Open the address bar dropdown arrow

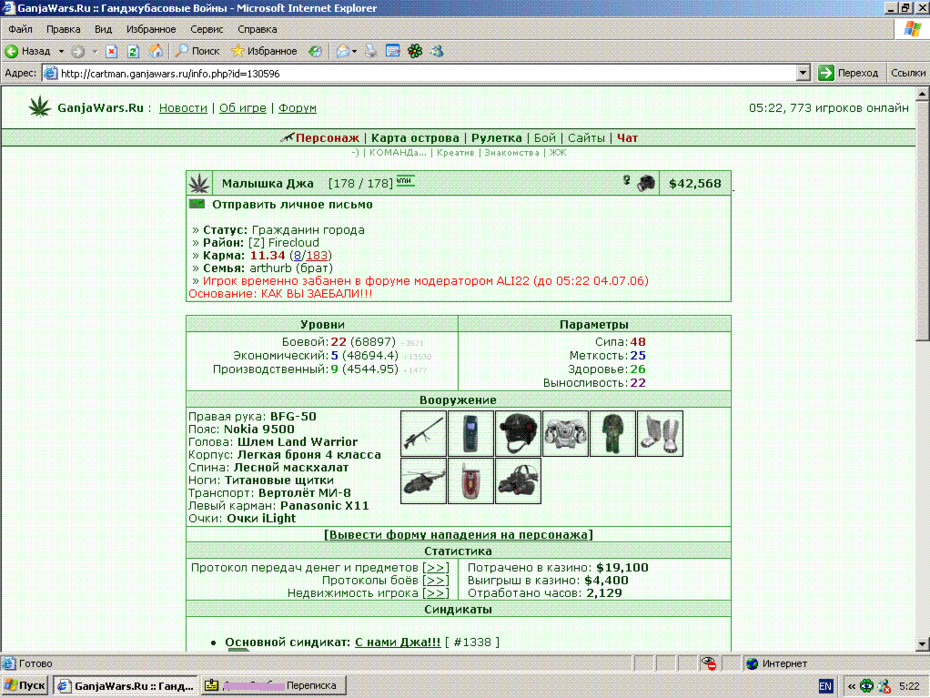(x=802, y=73)
